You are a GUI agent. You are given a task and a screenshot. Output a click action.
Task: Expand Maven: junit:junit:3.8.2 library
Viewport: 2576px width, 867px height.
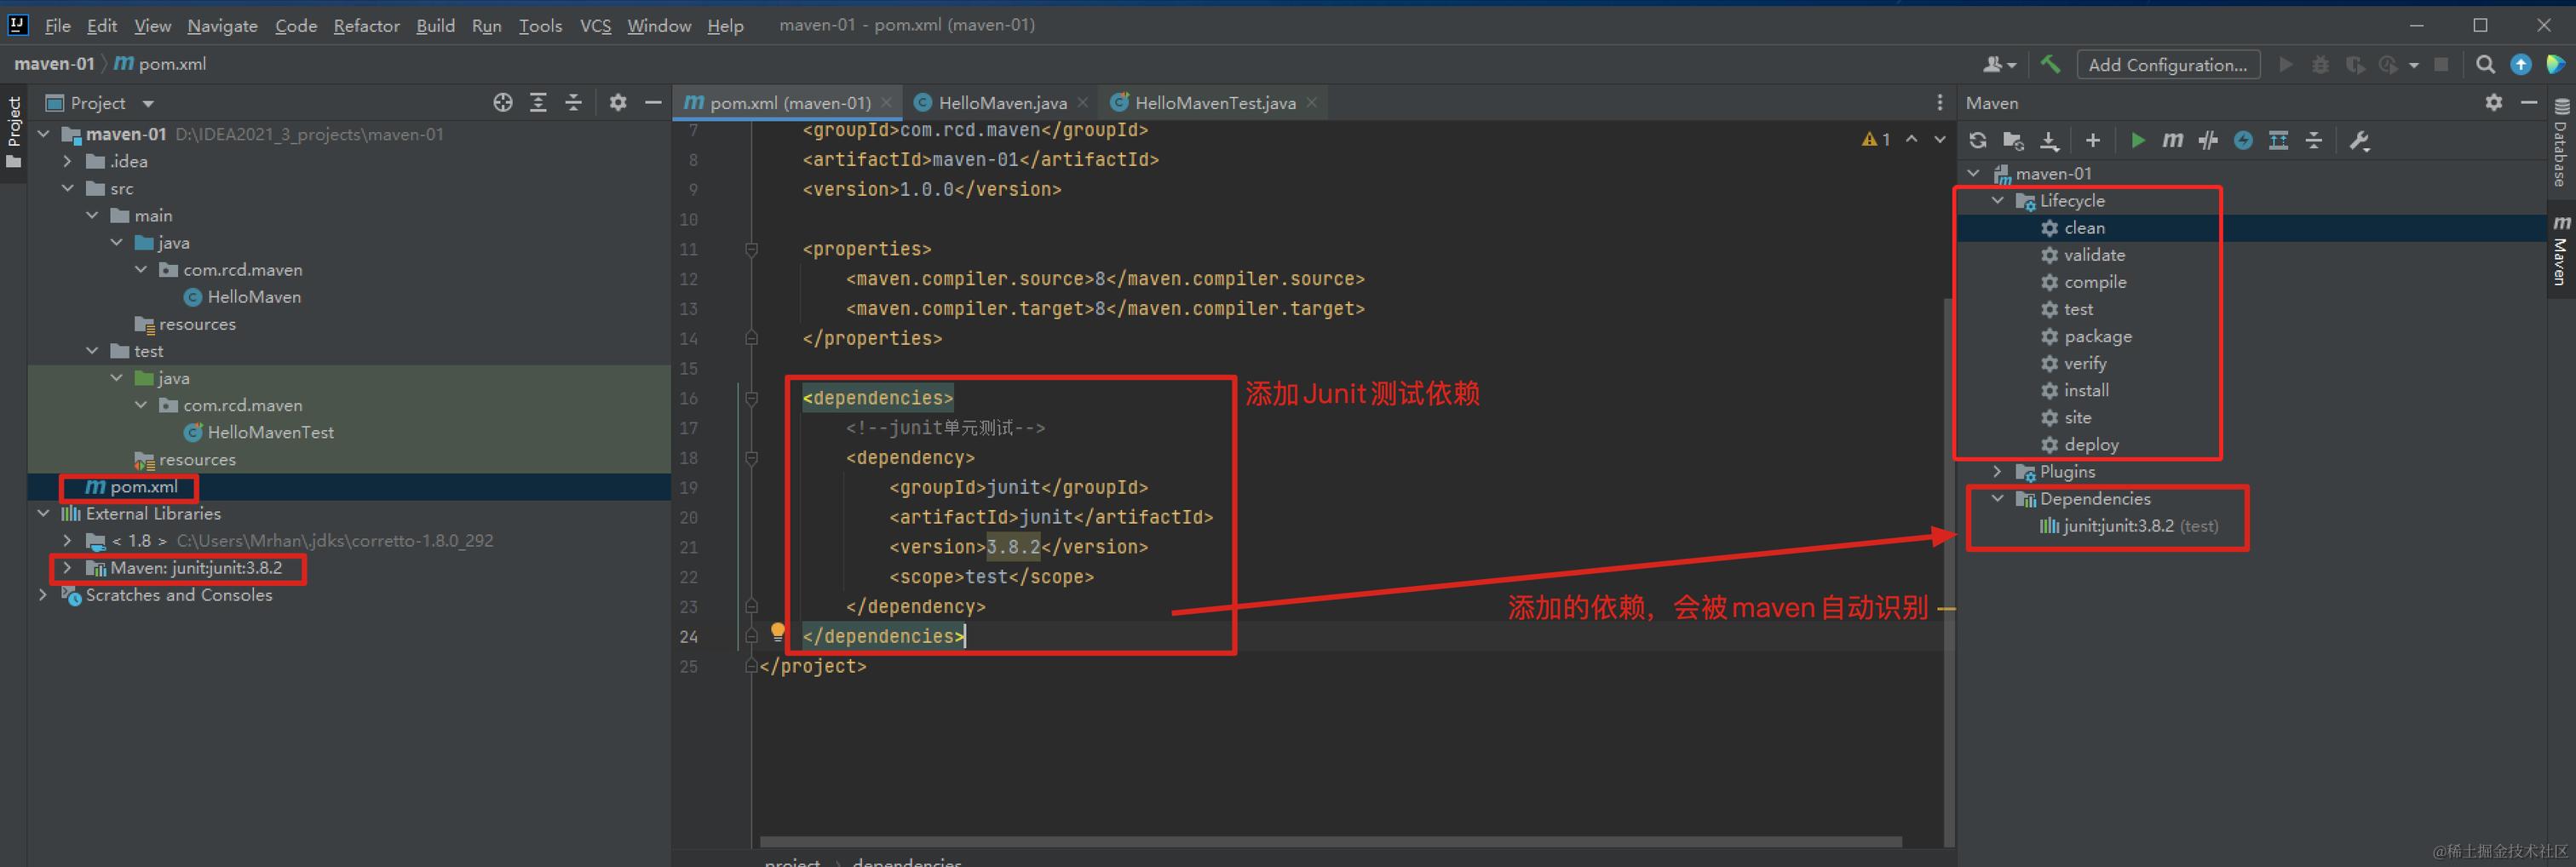68,567
